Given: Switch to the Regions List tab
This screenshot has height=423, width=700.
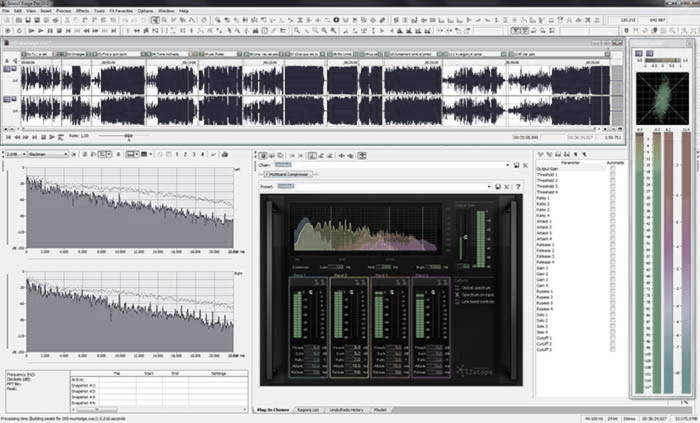Looking at the screenshot, I should 308,410.
